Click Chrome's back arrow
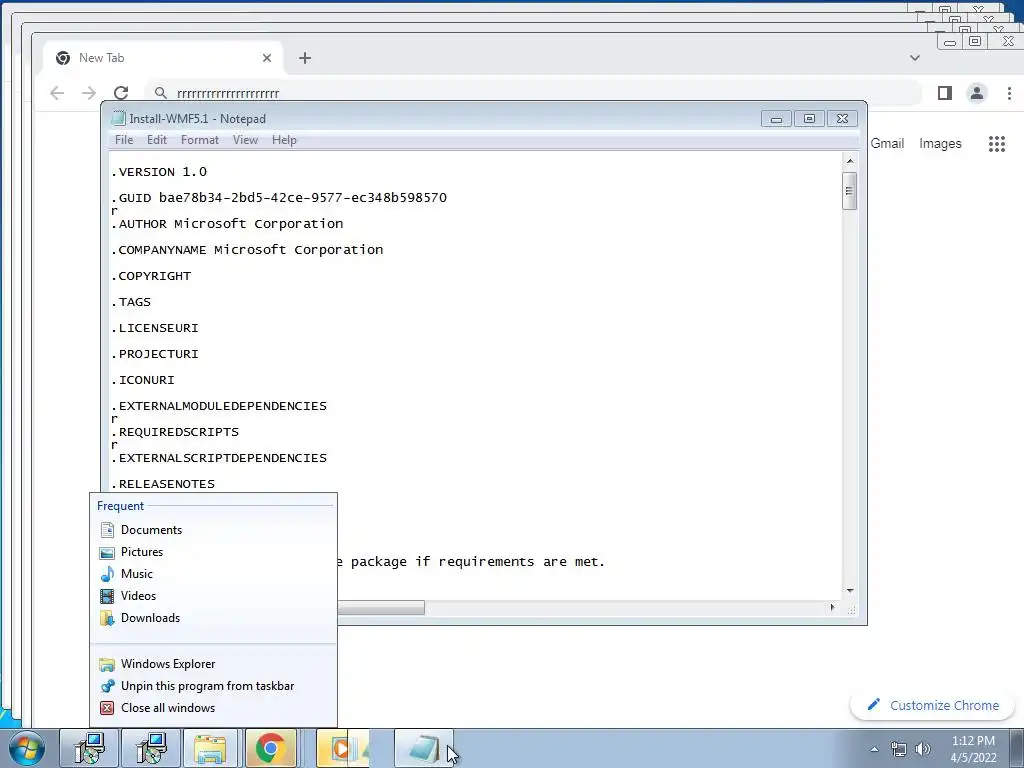Image resolution: width=1024 pixels, height=768 pixels. click(x=57, y=93)
